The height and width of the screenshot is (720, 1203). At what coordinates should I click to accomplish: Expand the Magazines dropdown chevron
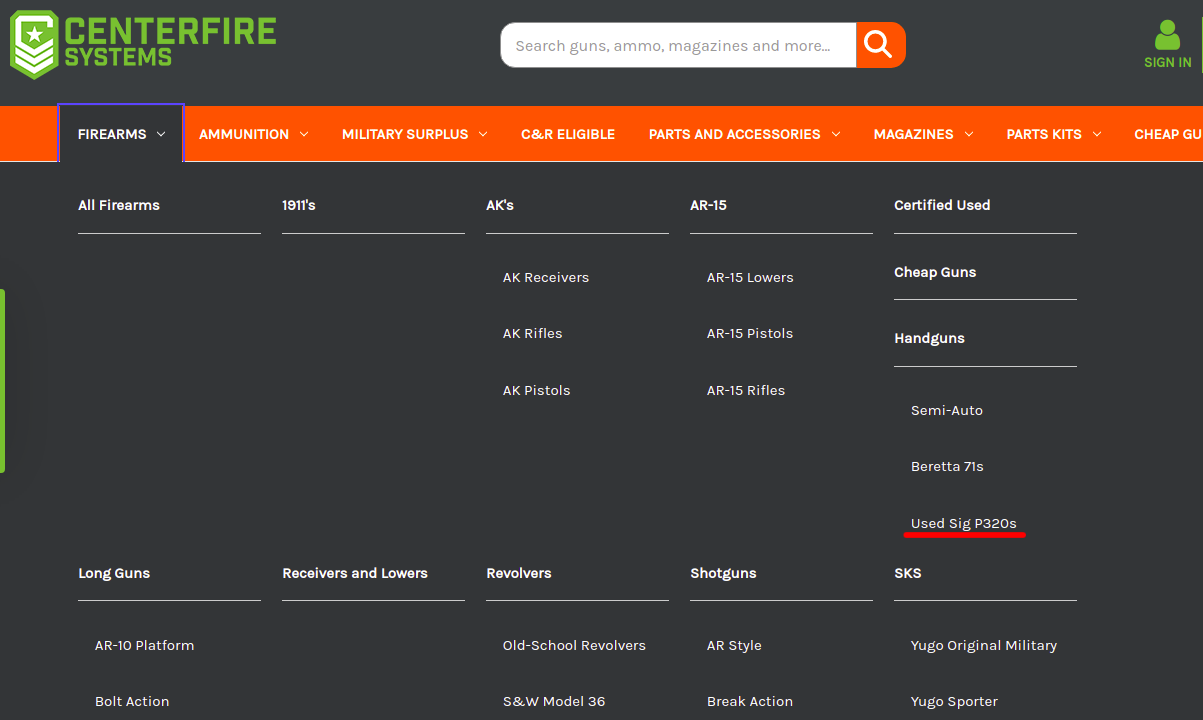click(969, 134)
